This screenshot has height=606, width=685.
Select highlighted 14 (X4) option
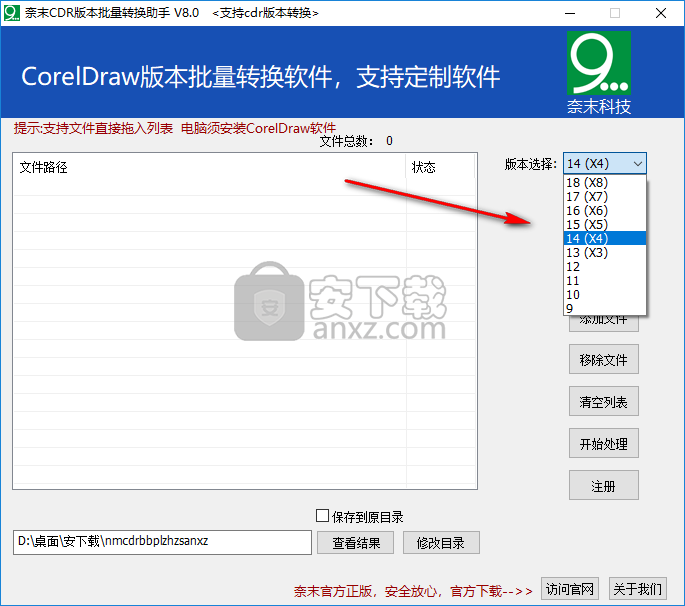tap(586, 239)
